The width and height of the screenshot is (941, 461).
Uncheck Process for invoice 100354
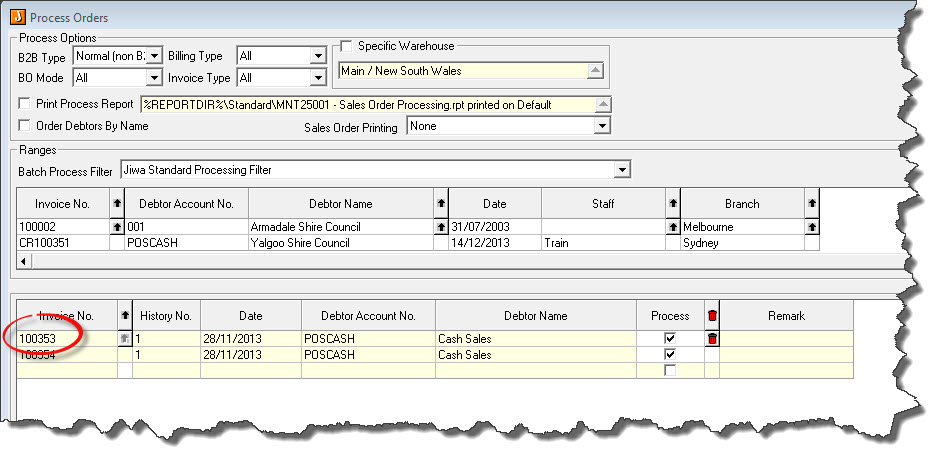pos(670,355)
